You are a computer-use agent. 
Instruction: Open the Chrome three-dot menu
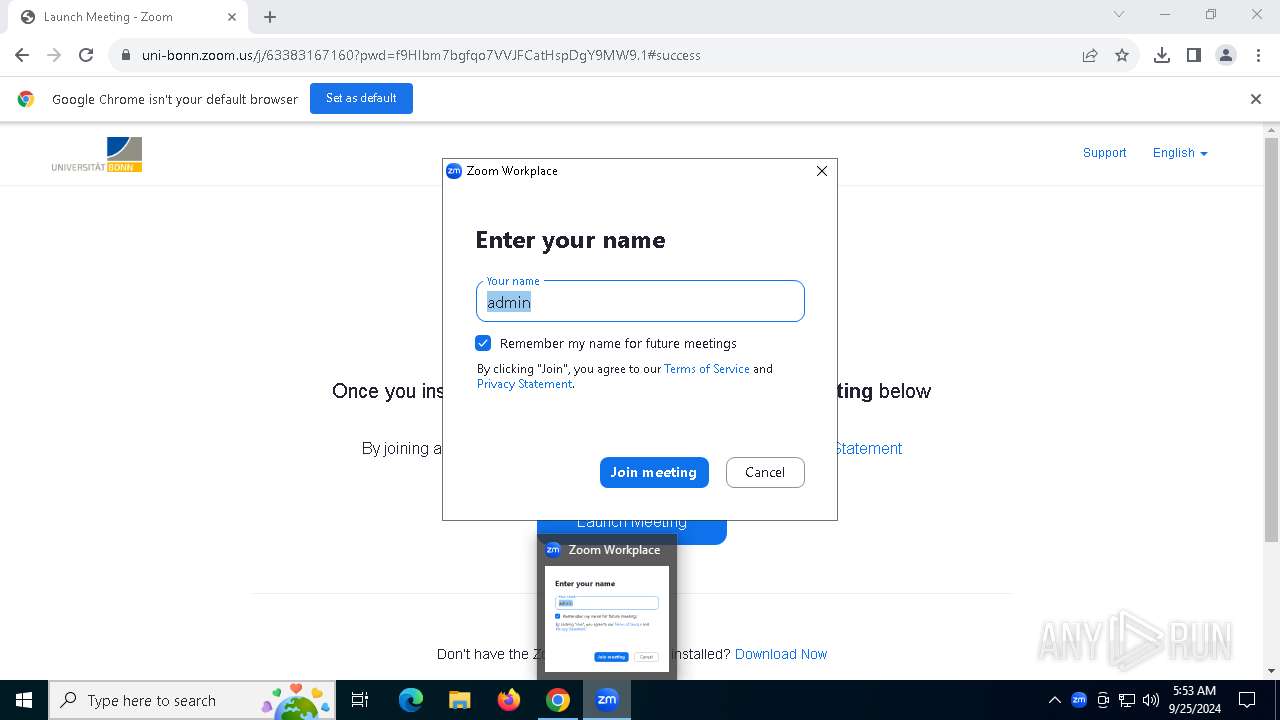tap(1258, 55)
